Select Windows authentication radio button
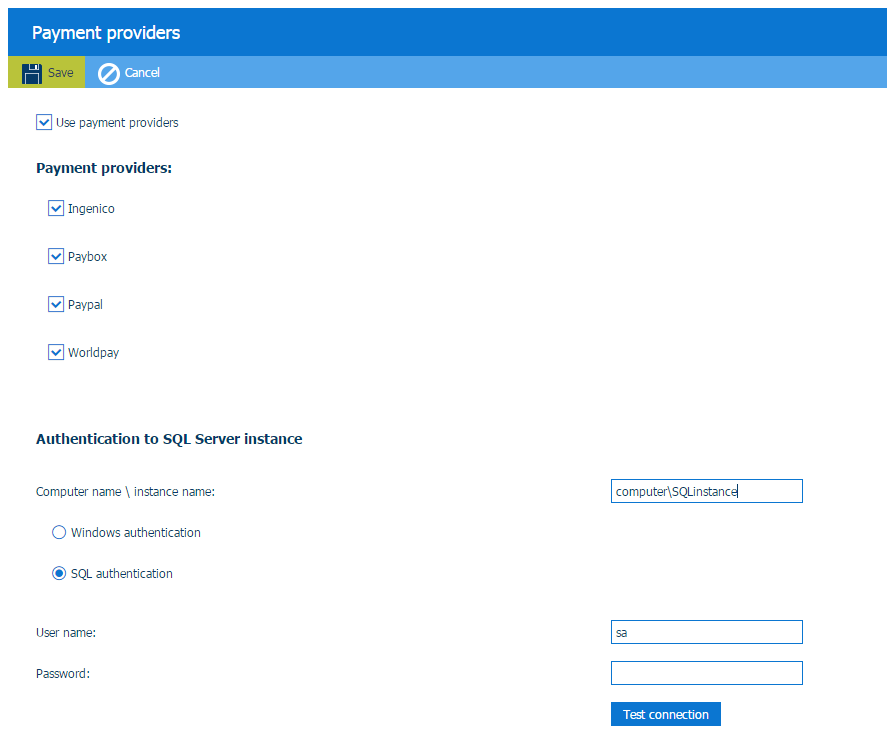The image size is (887, 742). coord(59,533)
